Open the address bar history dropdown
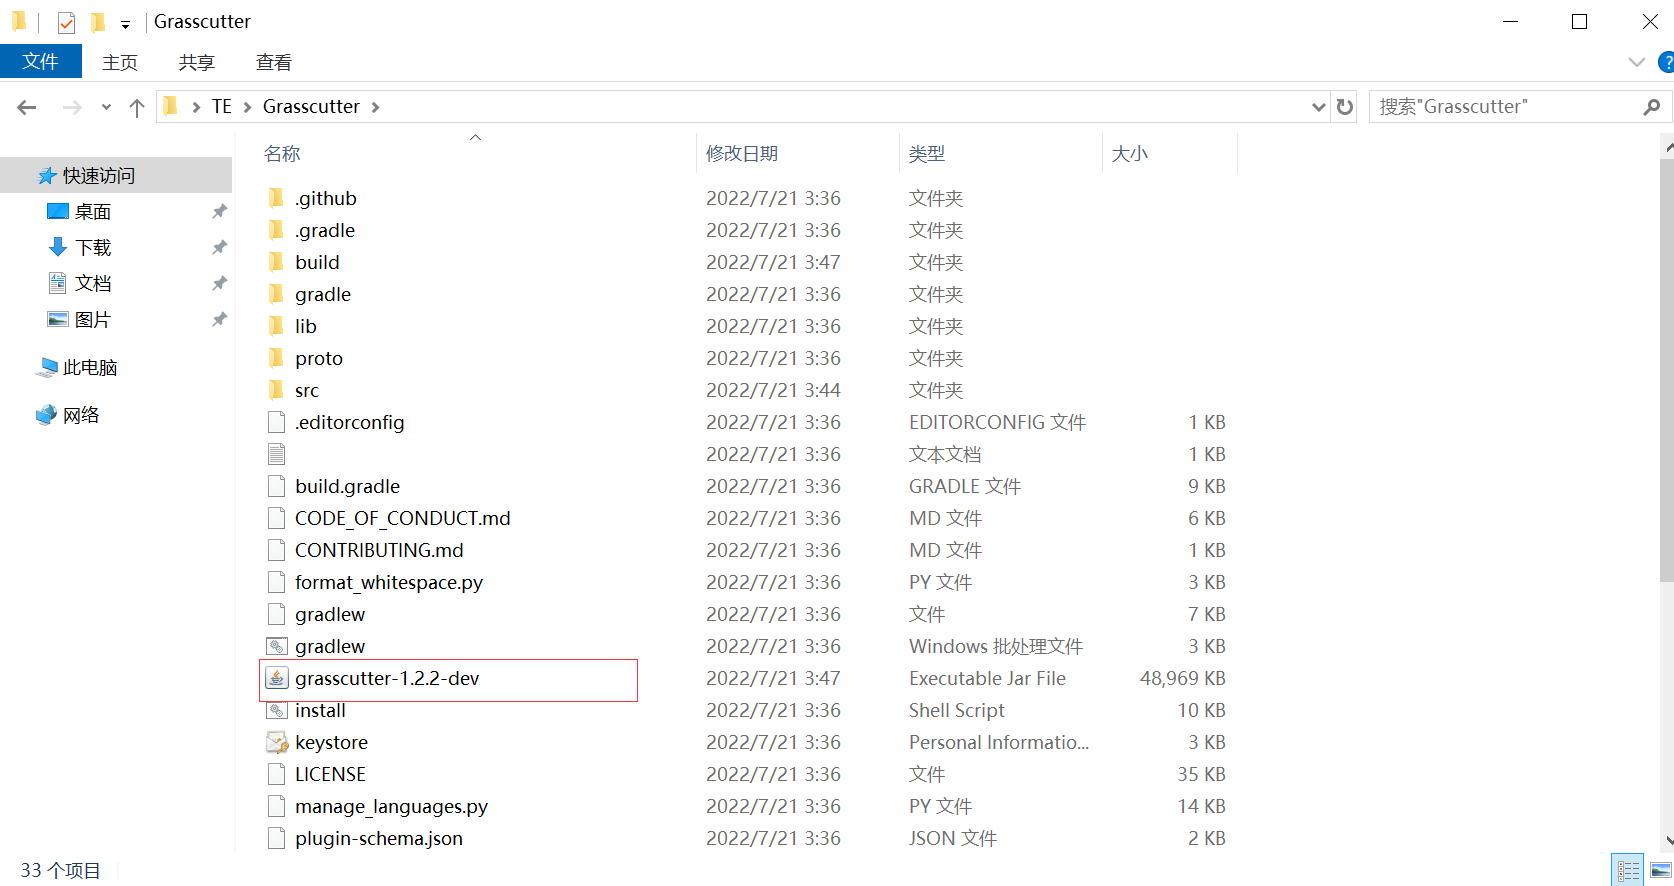The width and height of the screenshot is (1674, 886). (1319, 107)
